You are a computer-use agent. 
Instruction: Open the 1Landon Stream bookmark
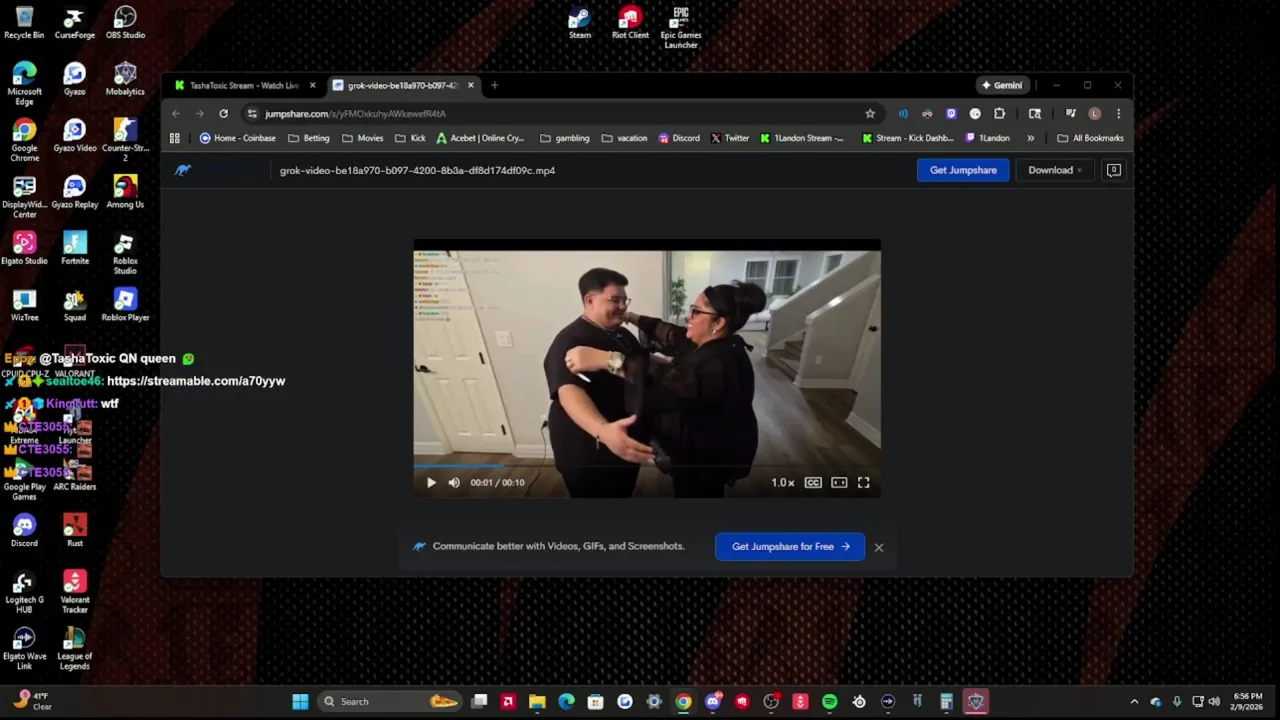tap(802, 138)
